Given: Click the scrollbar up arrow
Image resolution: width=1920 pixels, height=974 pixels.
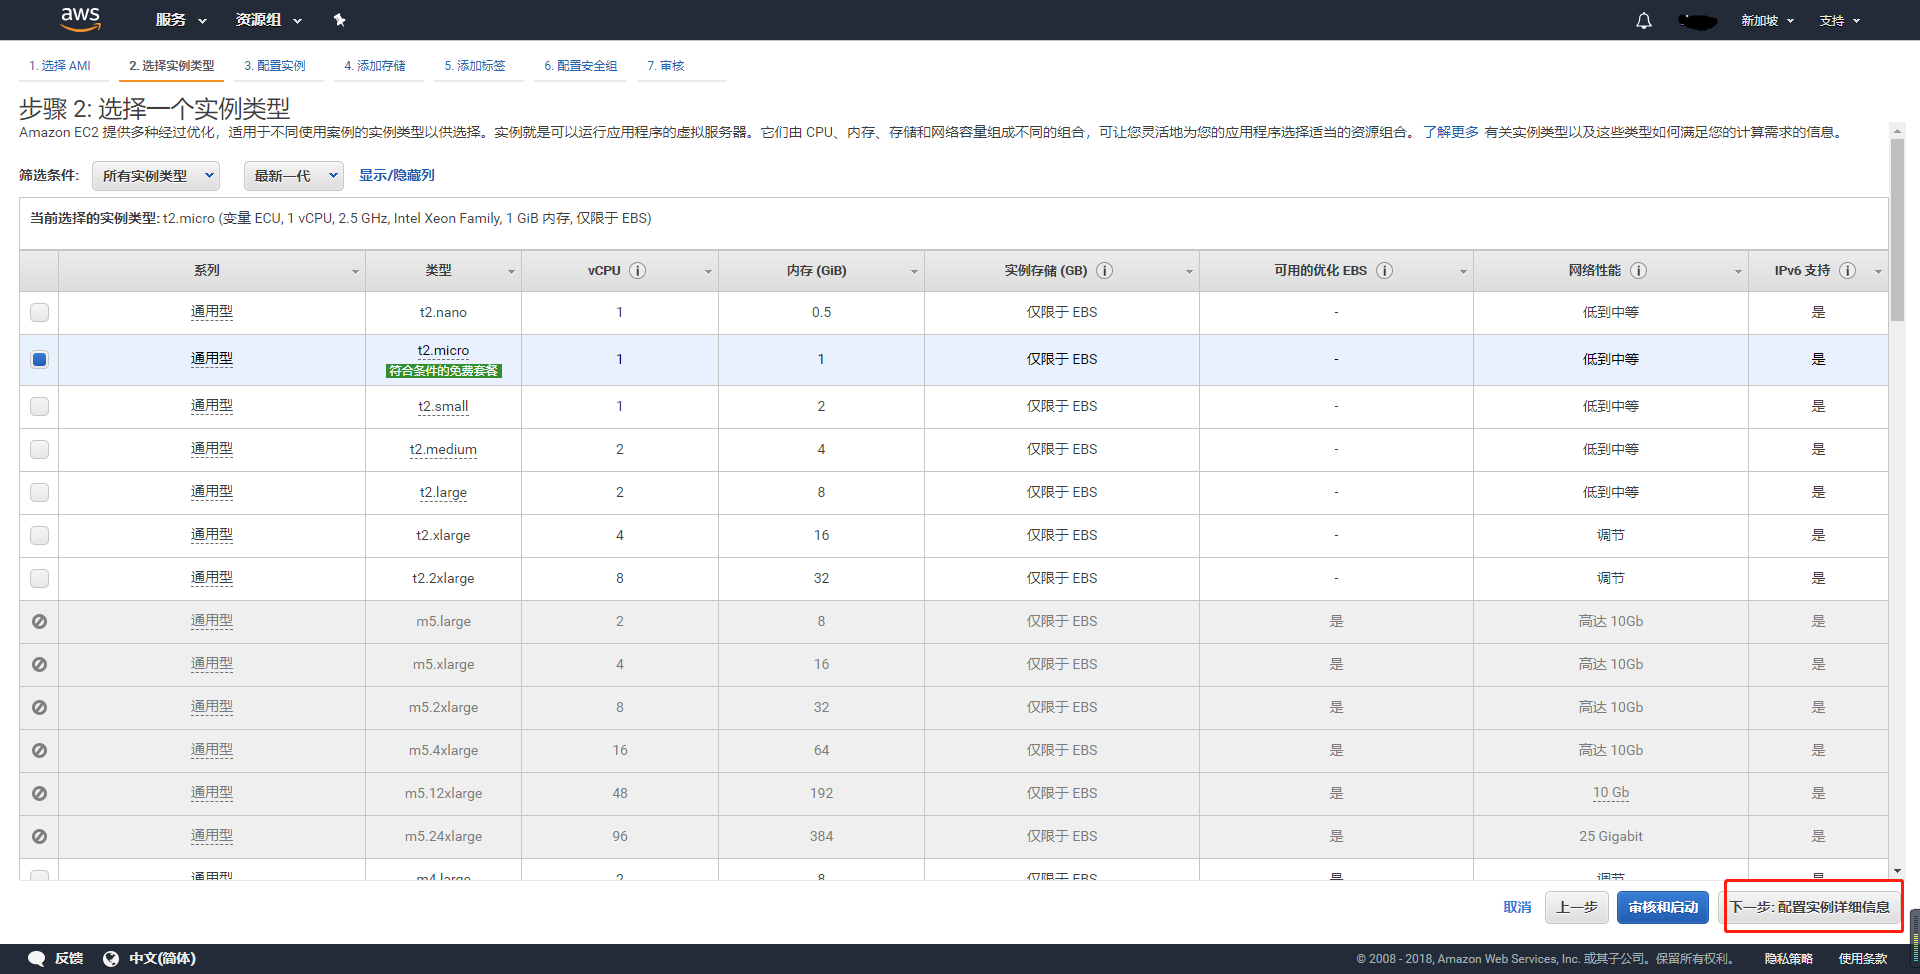Looking at the screenshot, I should pos(1897,130).
